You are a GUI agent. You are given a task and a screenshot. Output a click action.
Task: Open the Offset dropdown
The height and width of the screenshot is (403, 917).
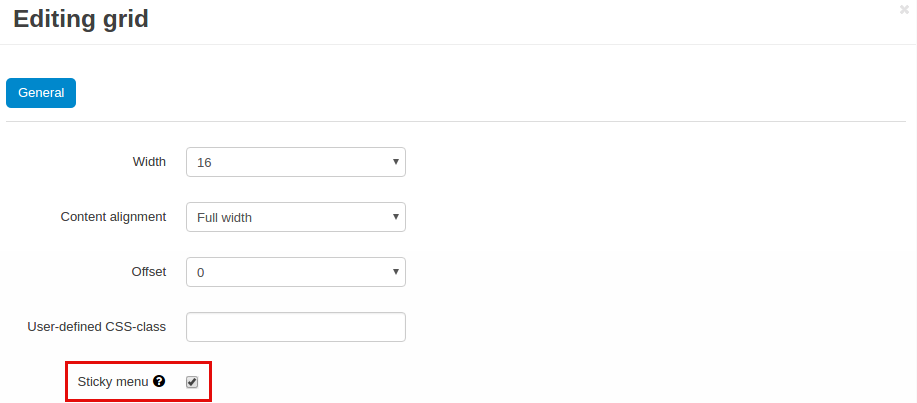[x=296, y=272]
